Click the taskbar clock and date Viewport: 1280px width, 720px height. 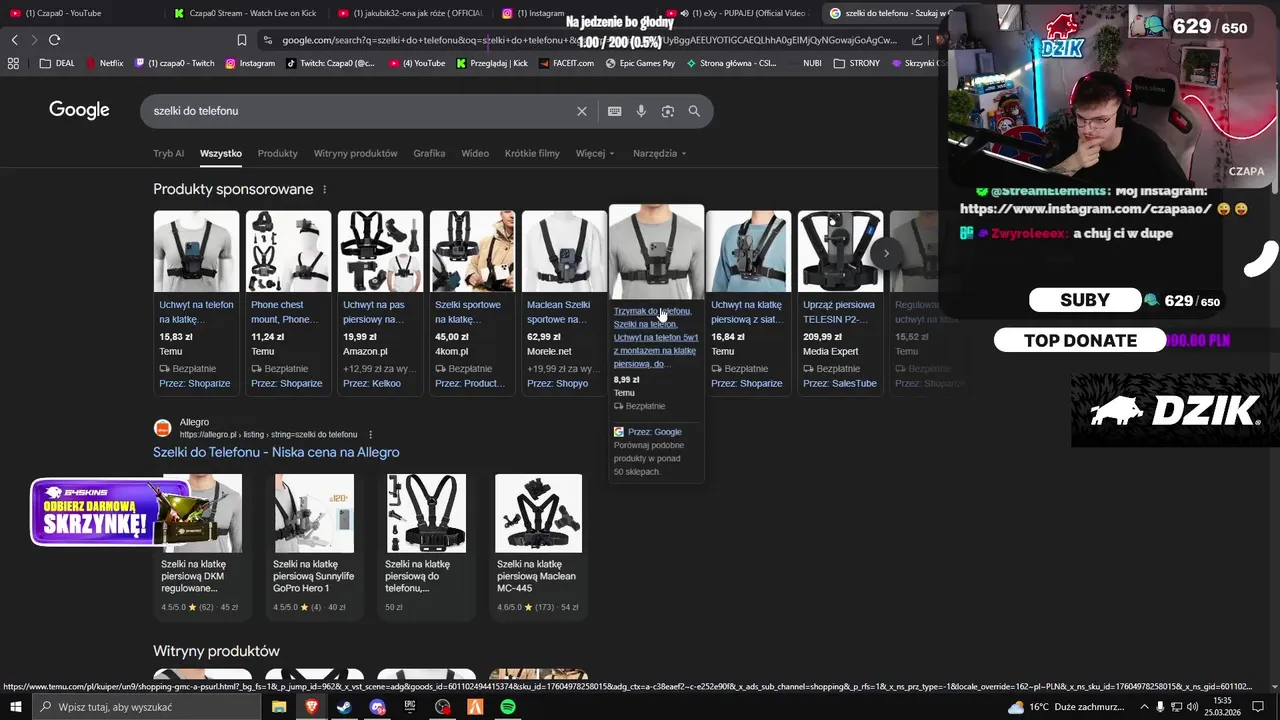tap(1222, 707)
